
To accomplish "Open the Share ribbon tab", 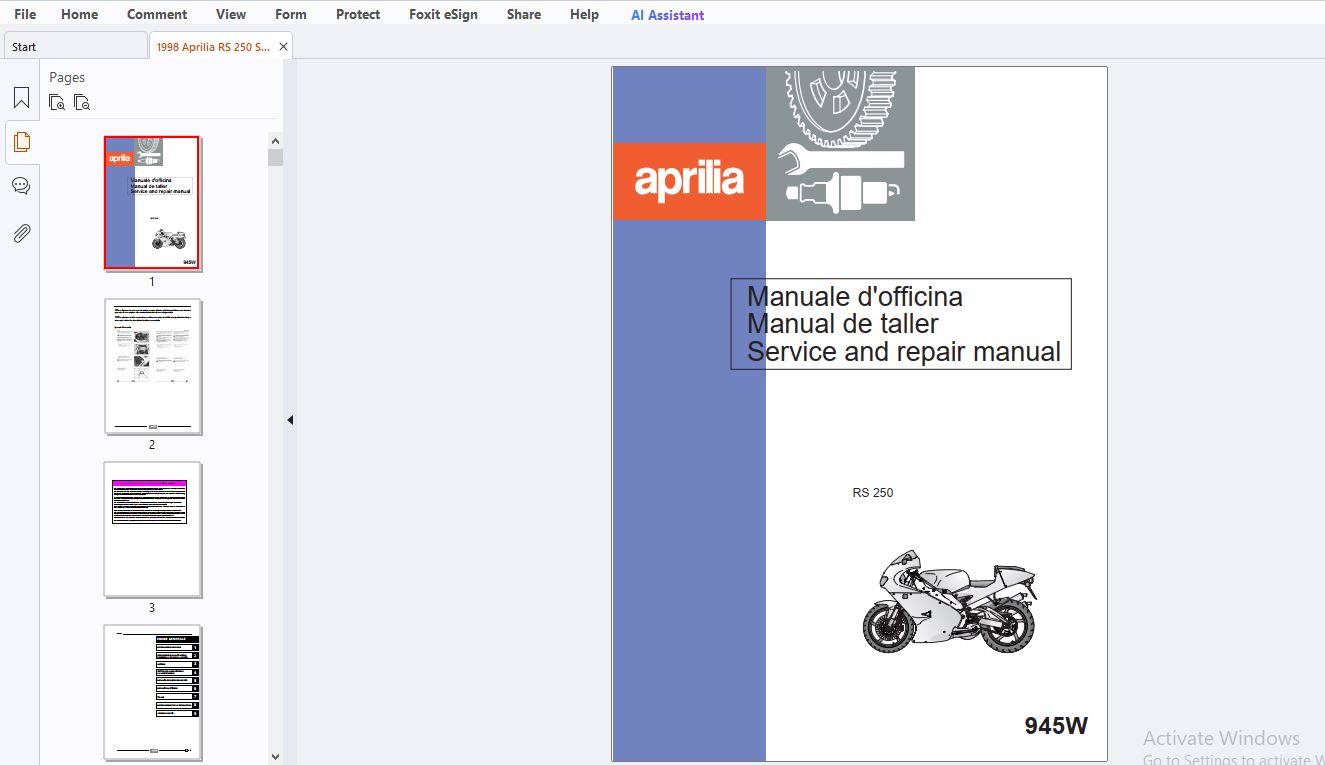I will pos(524,14).
